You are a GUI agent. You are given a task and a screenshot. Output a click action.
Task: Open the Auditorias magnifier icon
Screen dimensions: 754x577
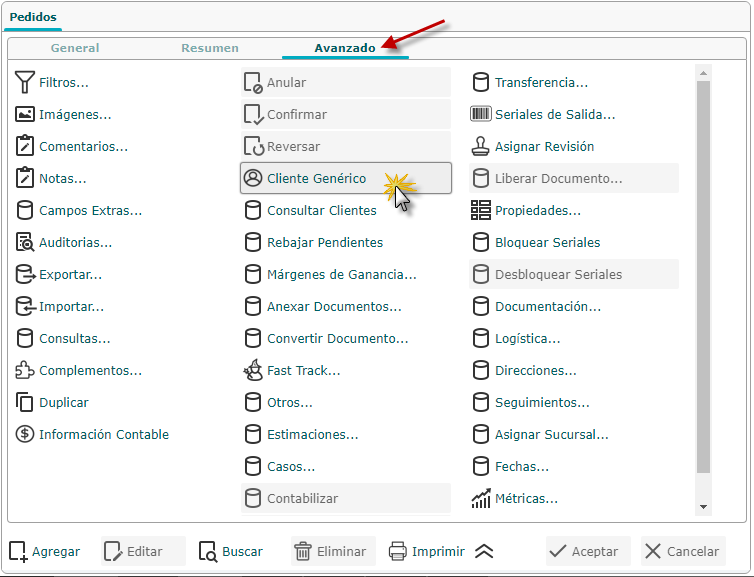[25, 242]
